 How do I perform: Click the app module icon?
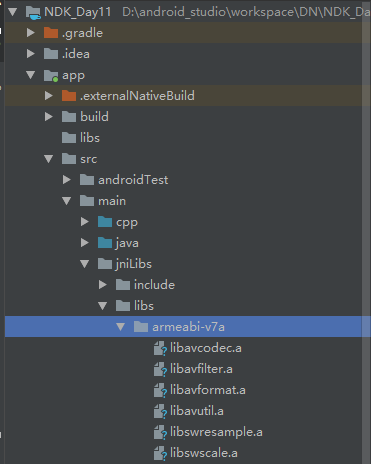coord(51,75)
